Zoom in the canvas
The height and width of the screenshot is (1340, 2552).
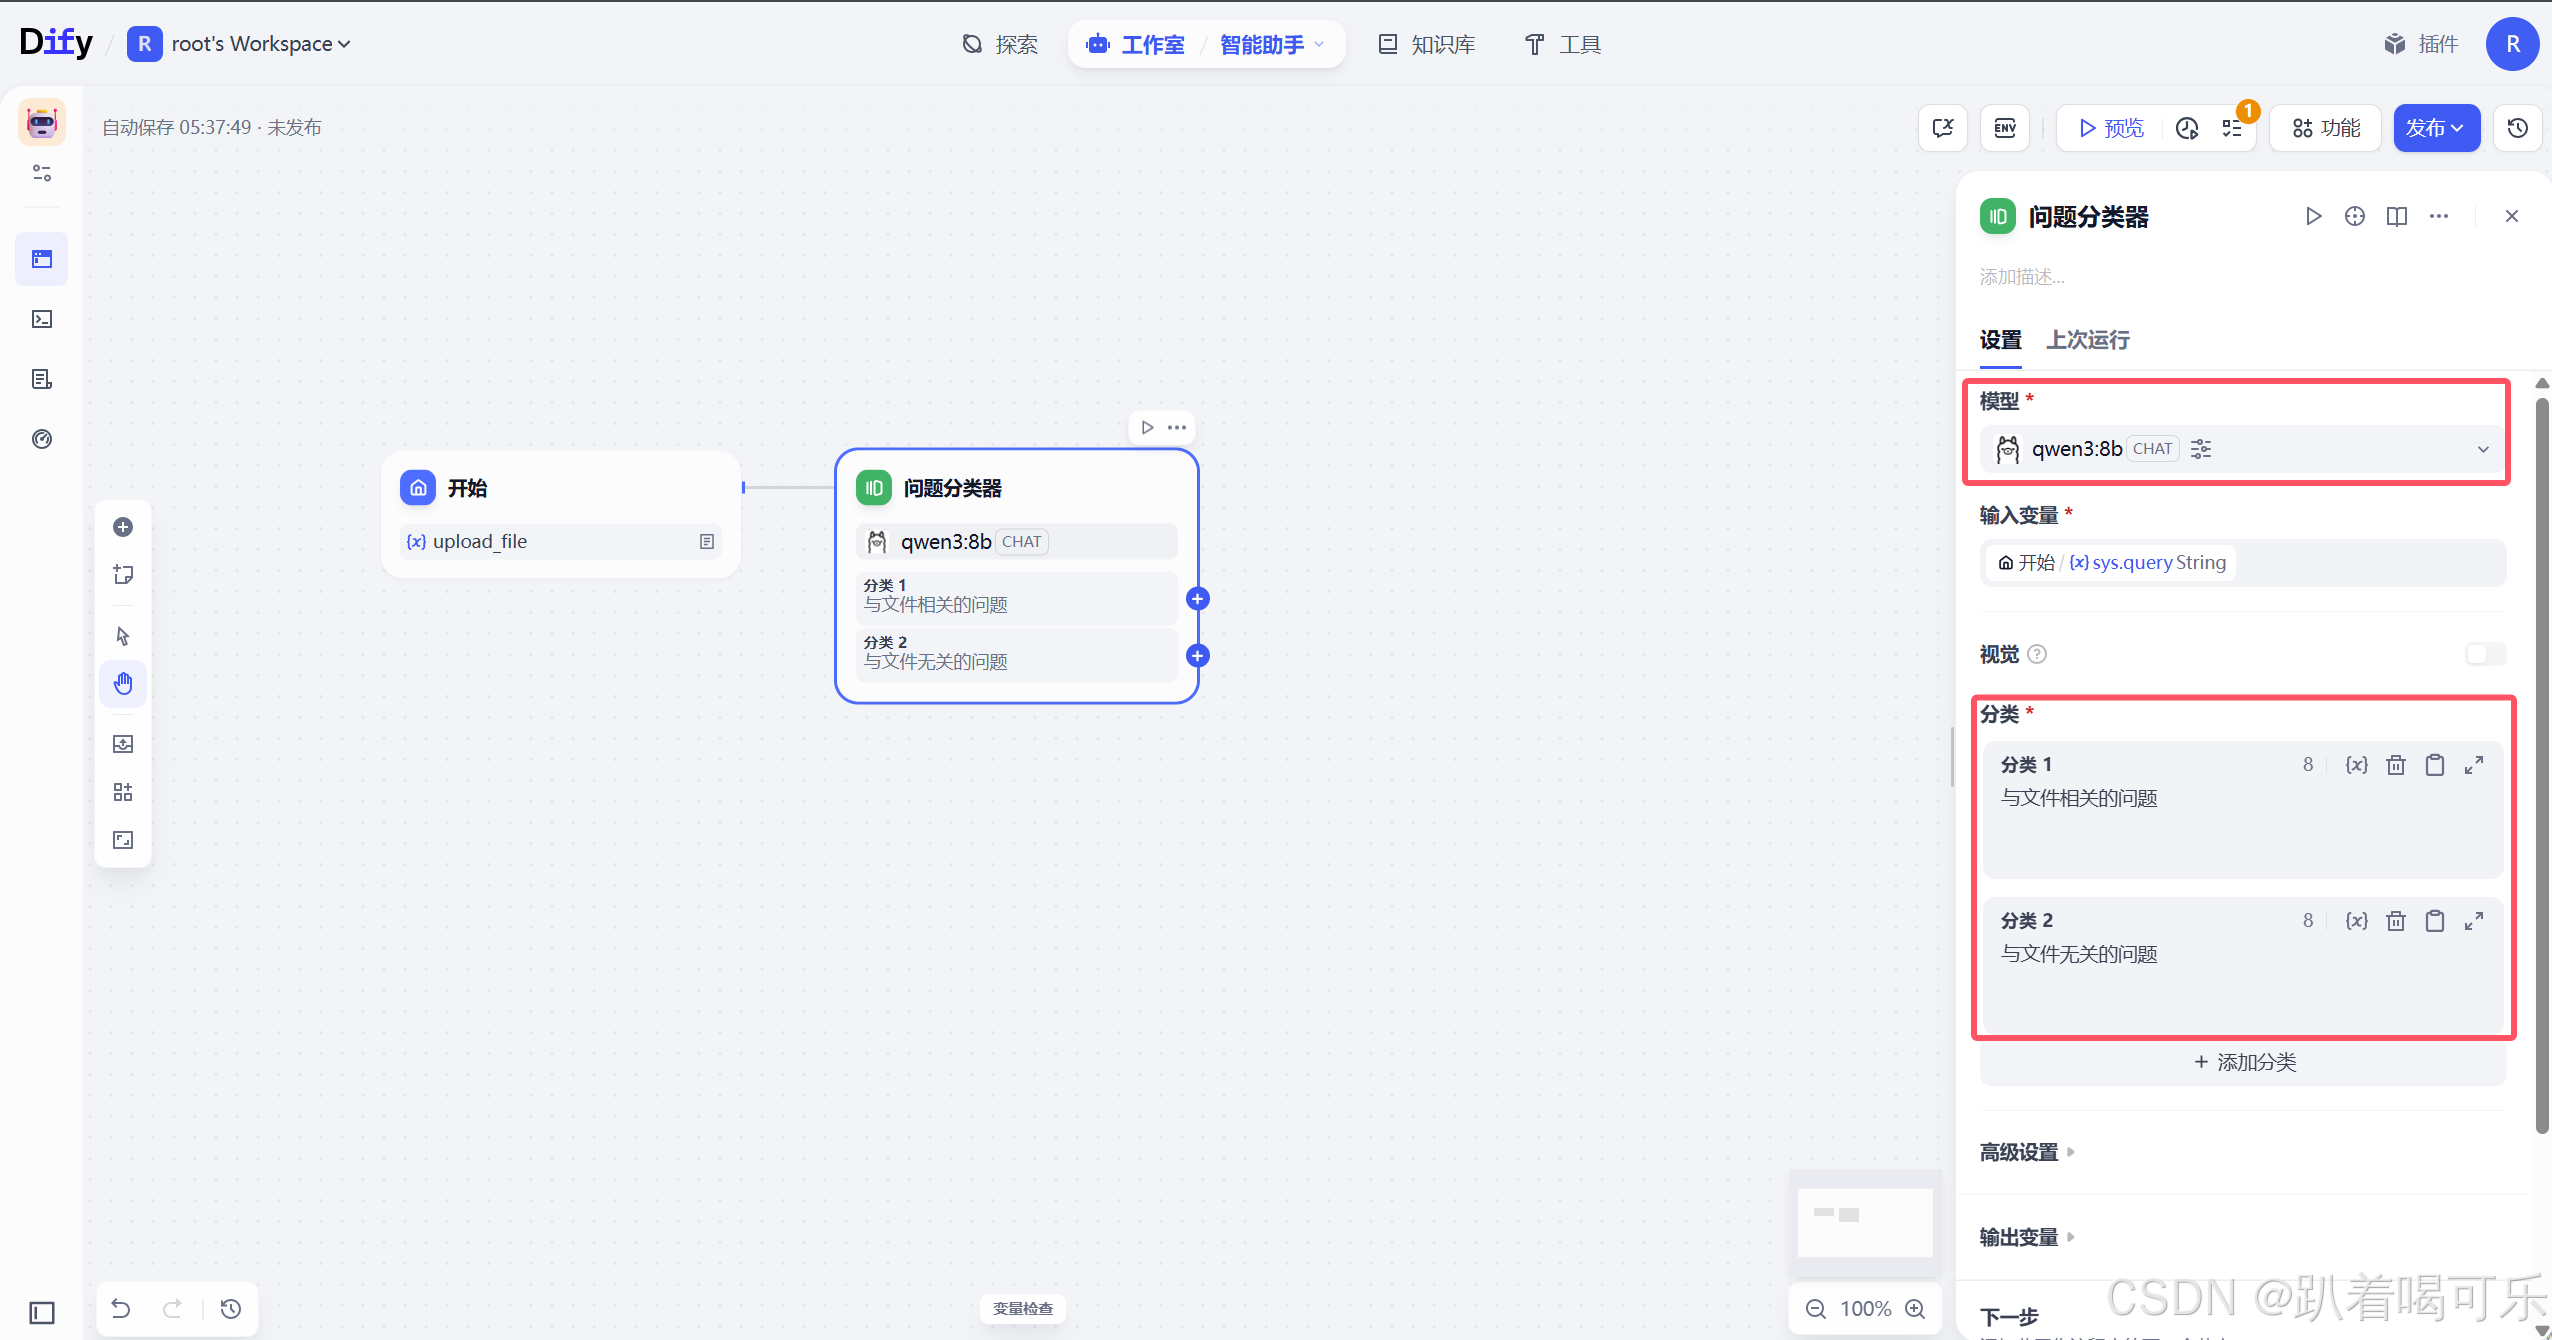1915,1309
